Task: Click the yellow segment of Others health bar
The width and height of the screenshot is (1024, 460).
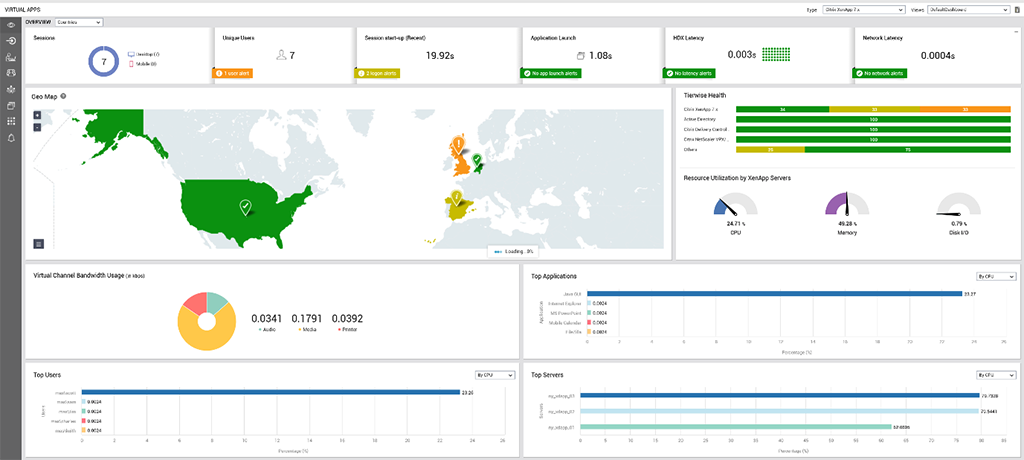Action: coord(770,150)
